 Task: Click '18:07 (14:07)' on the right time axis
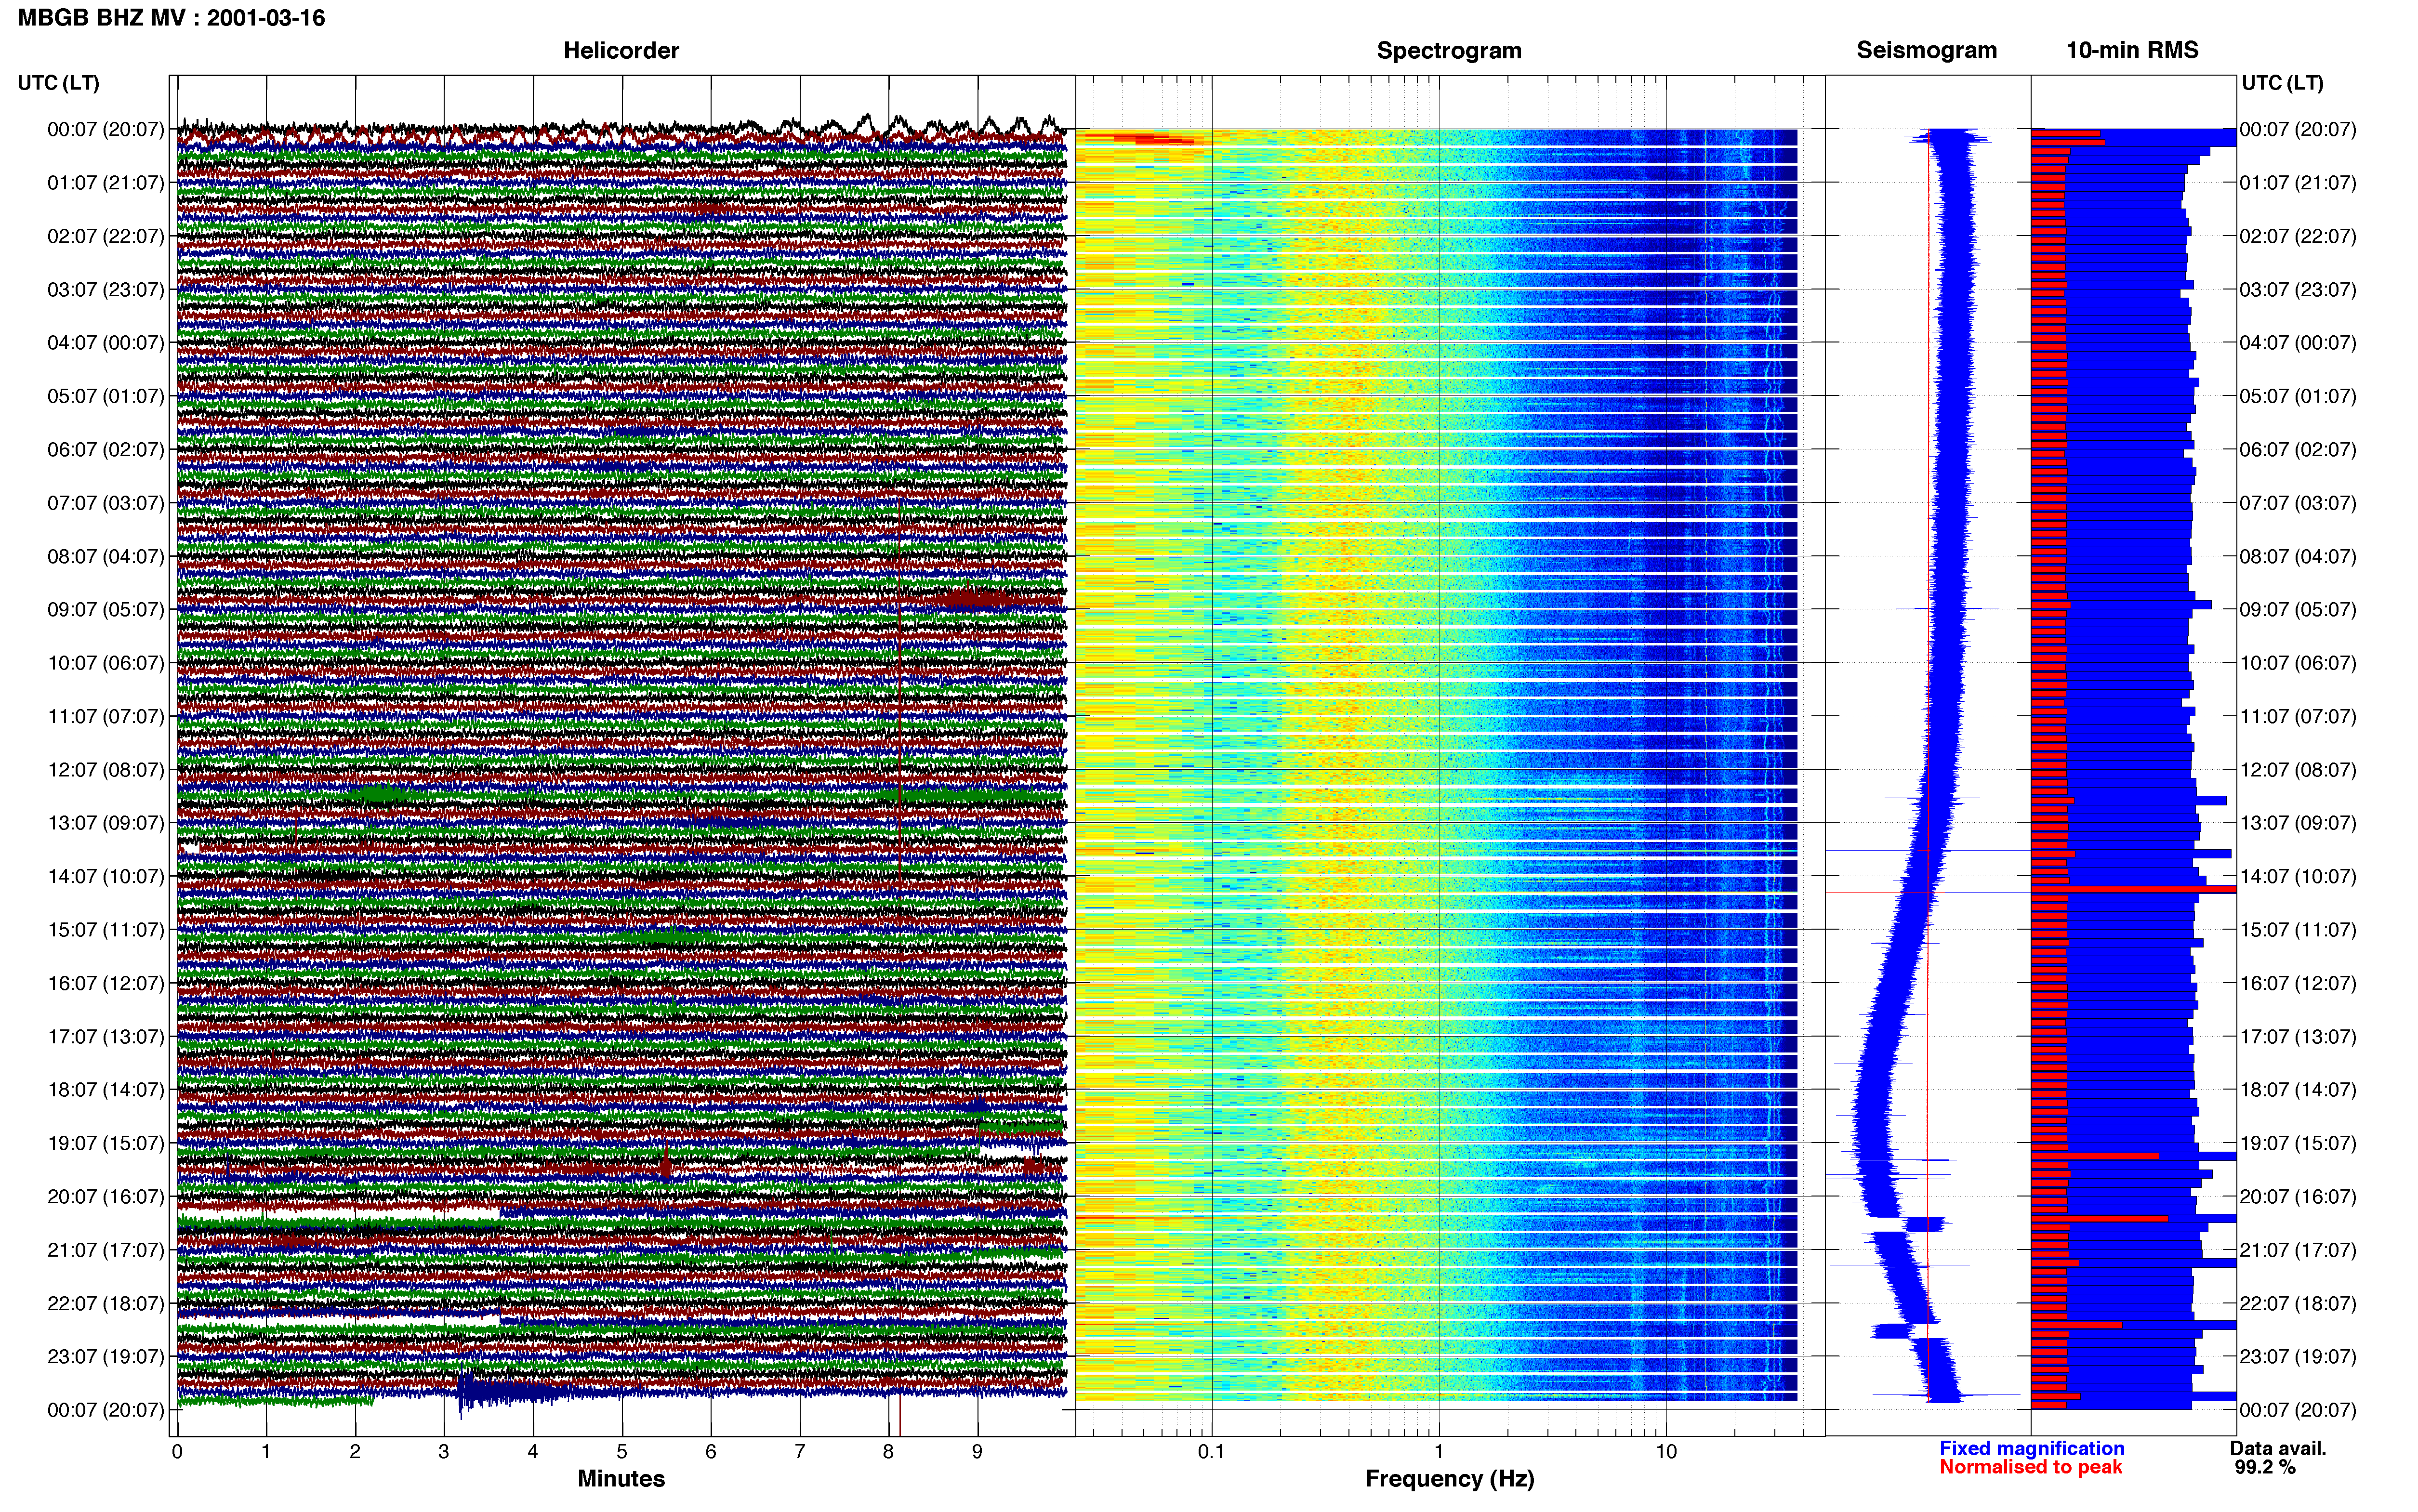coord(2298,1090)
